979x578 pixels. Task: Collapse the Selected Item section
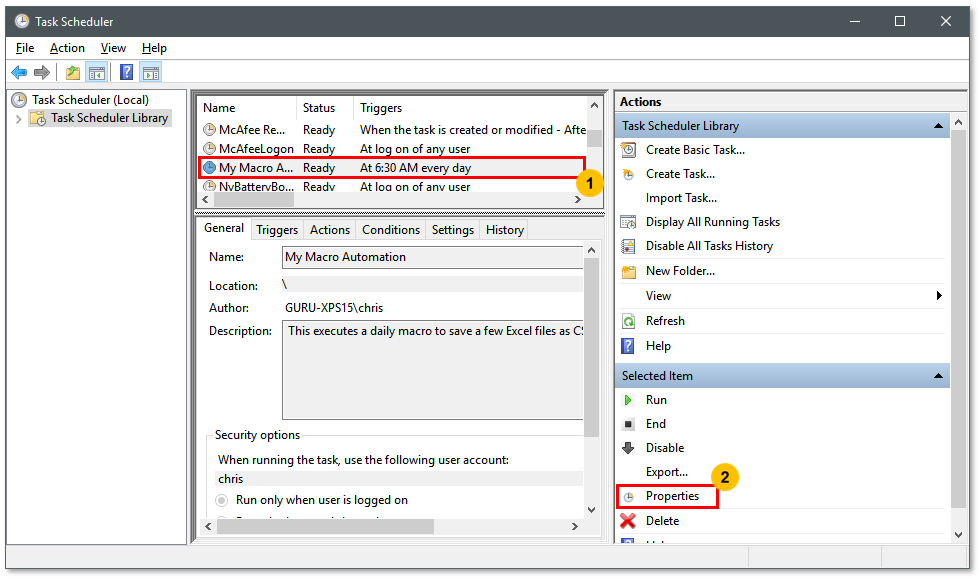pyautogui.click(x=937, y=375)
